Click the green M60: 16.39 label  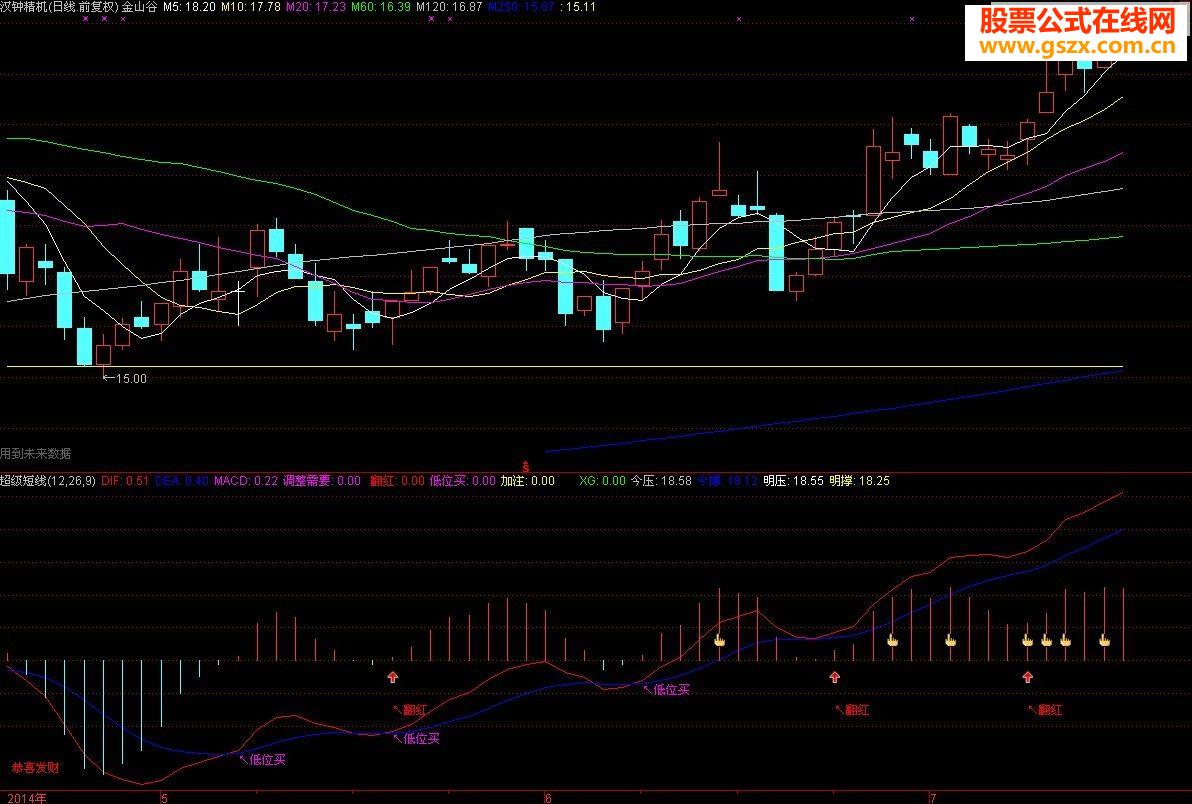(381, 7)
